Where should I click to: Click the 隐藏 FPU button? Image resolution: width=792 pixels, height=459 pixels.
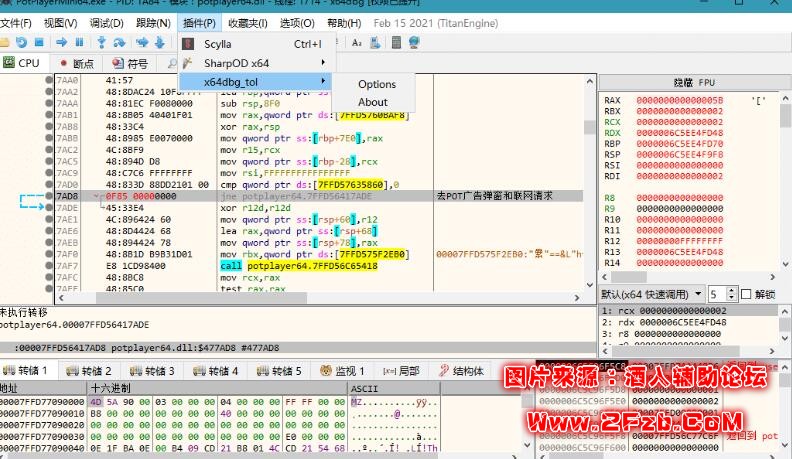(x=694, y=81)
